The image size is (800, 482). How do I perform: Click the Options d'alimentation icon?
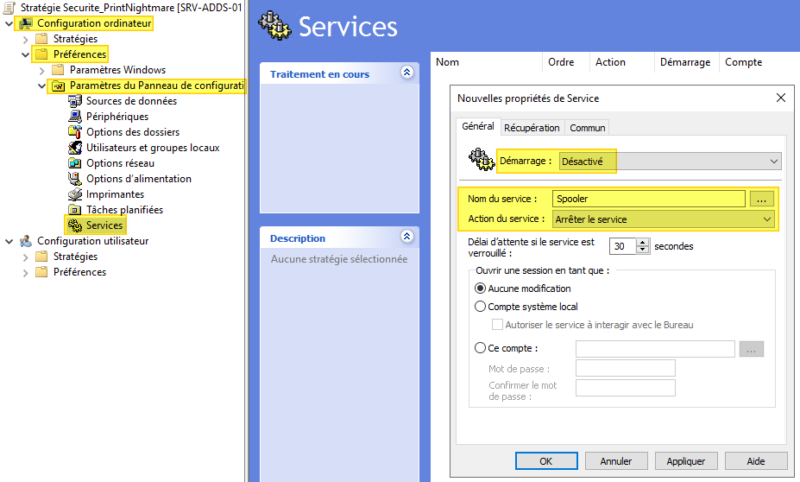(75, 179)
